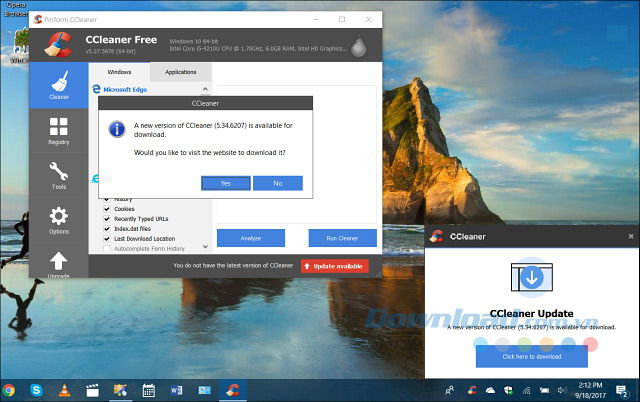Click the CCleaner logo in header

pos(59,44)
